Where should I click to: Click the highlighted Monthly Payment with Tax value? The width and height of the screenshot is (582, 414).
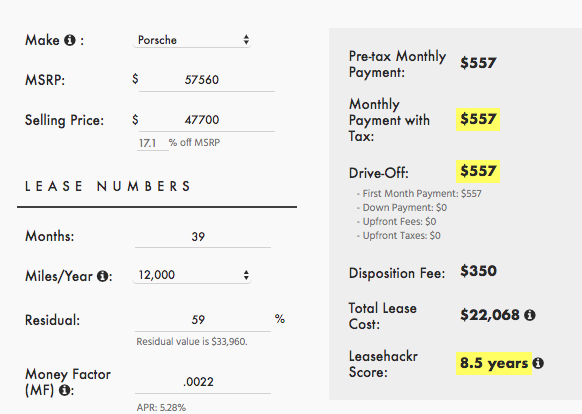tap(478, 120)
